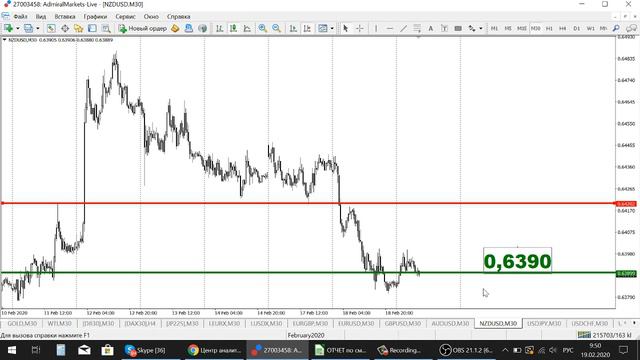Open the Файл menu

tap(20, 17)
